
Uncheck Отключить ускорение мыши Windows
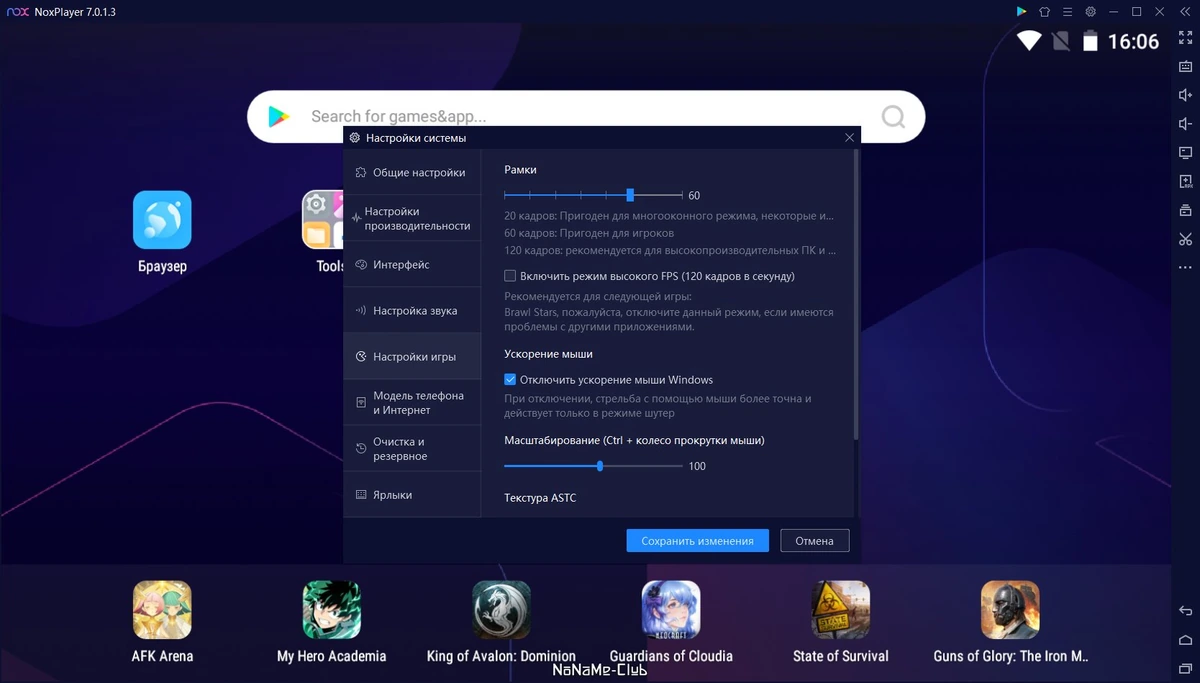510,380
